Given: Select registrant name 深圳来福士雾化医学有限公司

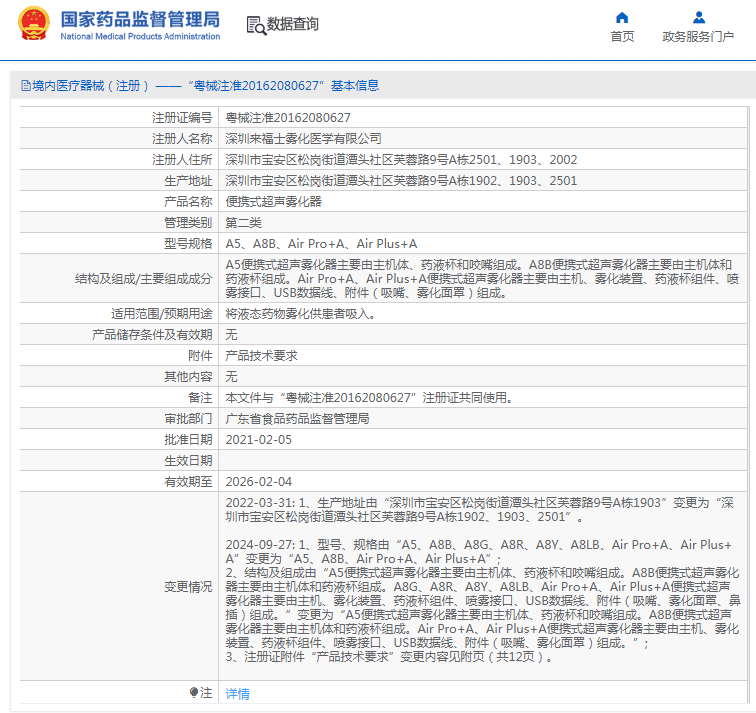Looking at the screenshot, I should point(303,139).
